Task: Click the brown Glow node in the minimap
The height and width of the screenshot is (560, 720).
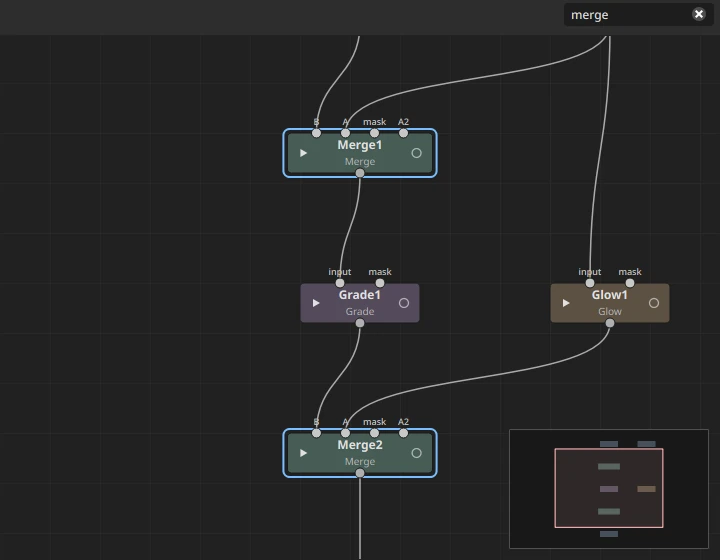Action: click(646, 489)
